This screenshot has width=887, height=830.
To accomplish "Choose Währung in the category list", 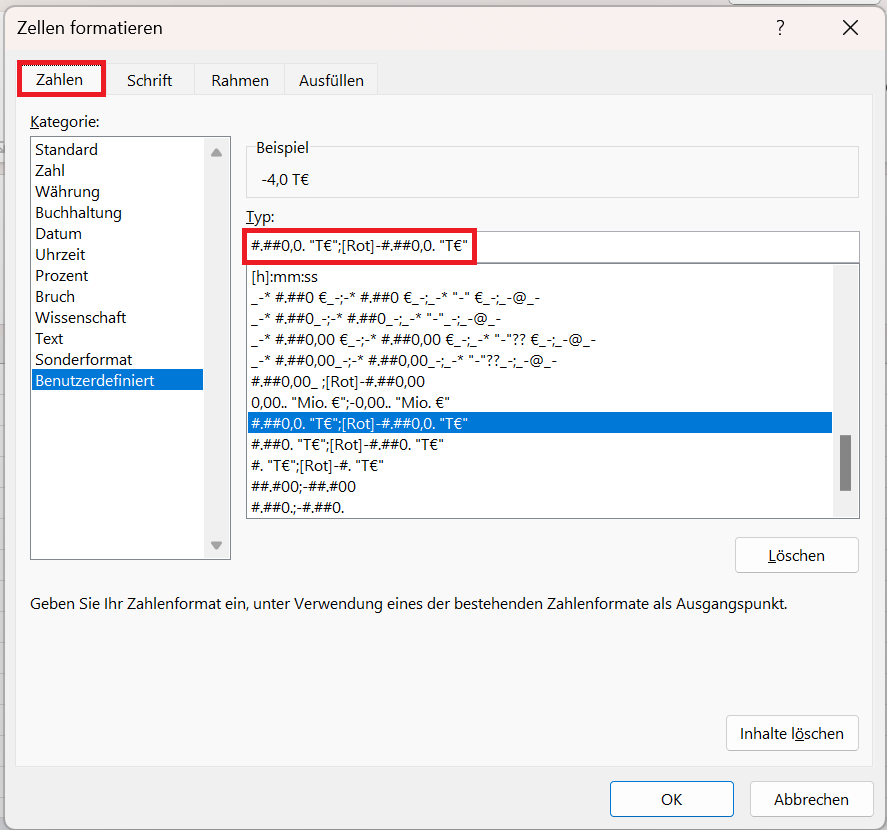I will [x=67, y=192].
